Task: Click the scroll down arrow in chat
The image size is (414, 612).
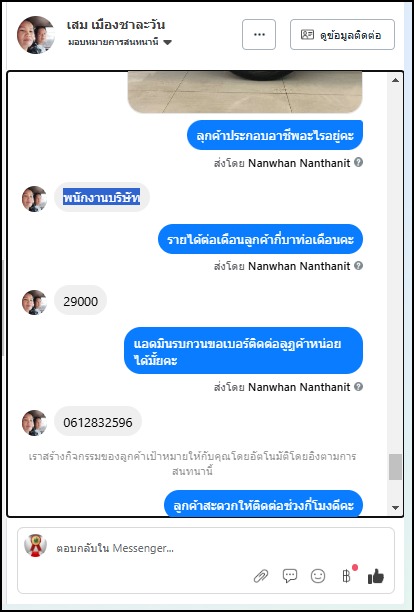Action: tap(395, 507)
